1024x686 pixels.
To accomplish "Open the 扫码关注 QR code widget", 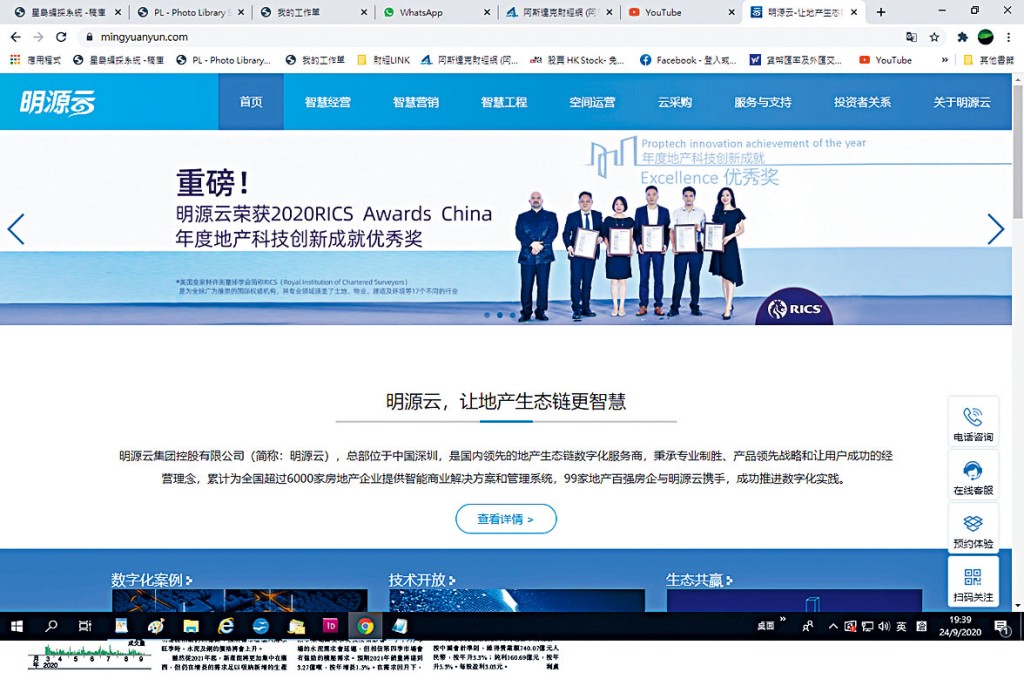I will point(972,581).
